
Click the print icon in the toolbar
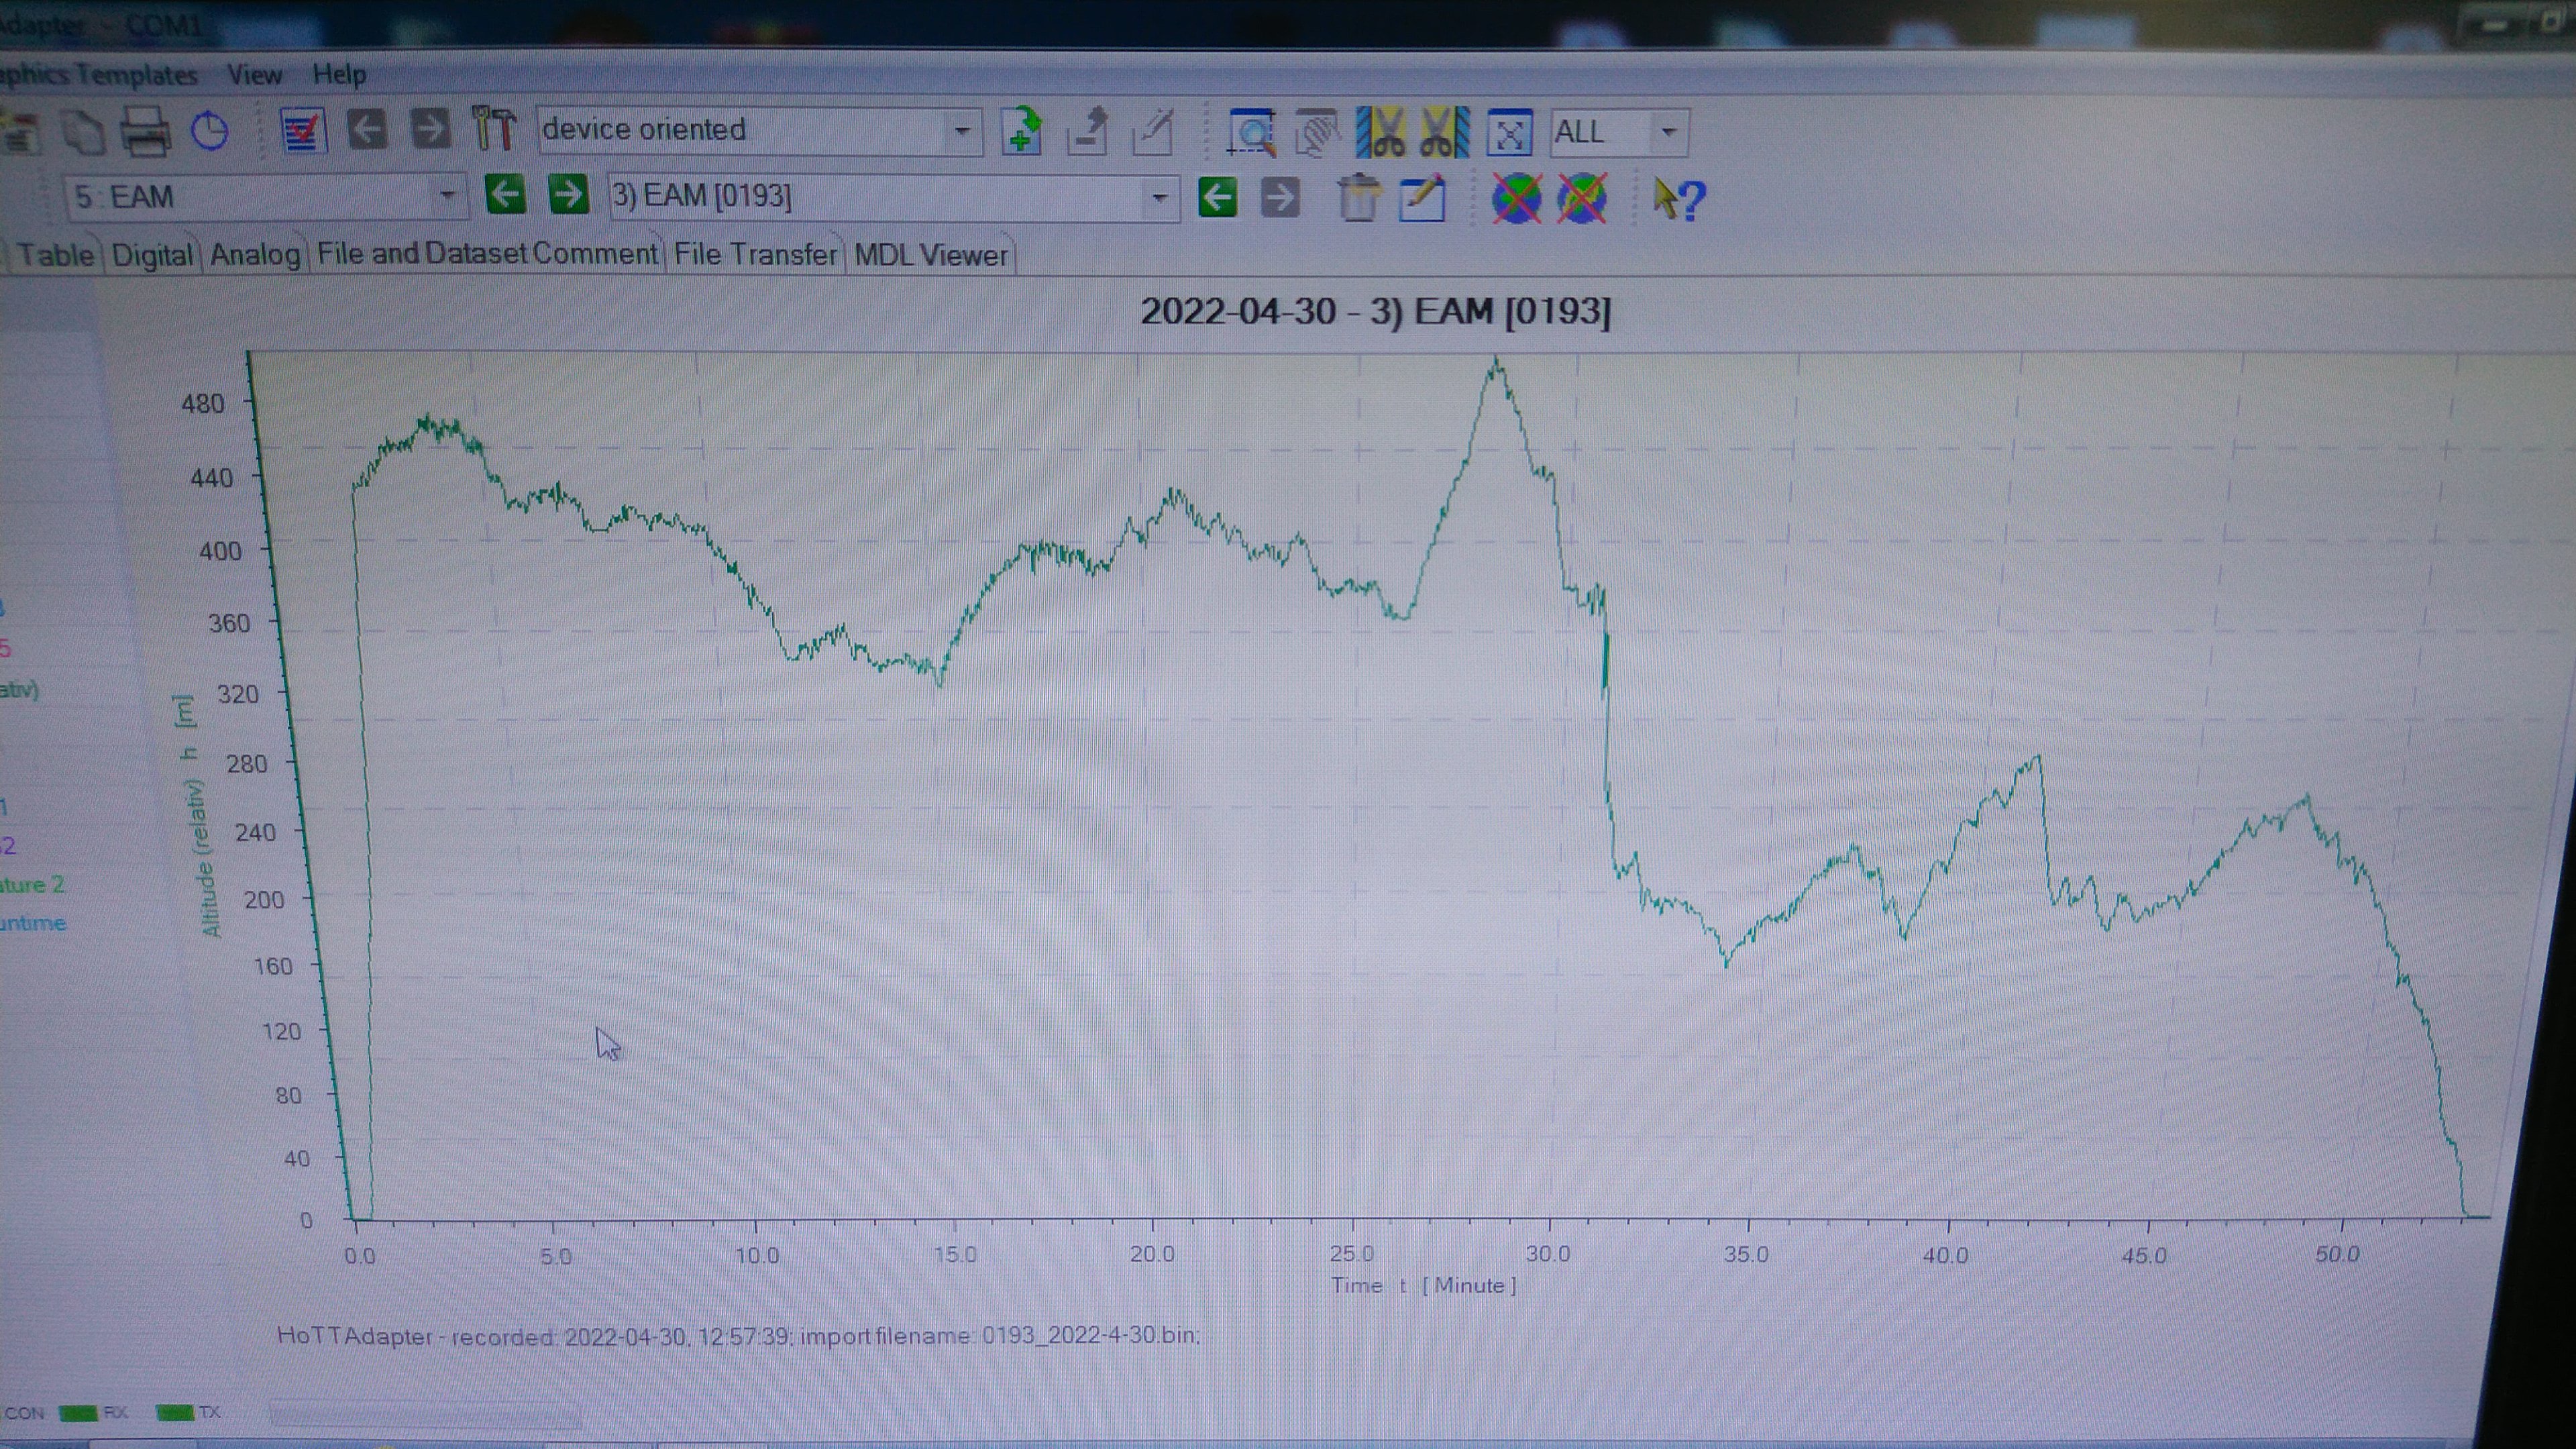tap(146, 131)
